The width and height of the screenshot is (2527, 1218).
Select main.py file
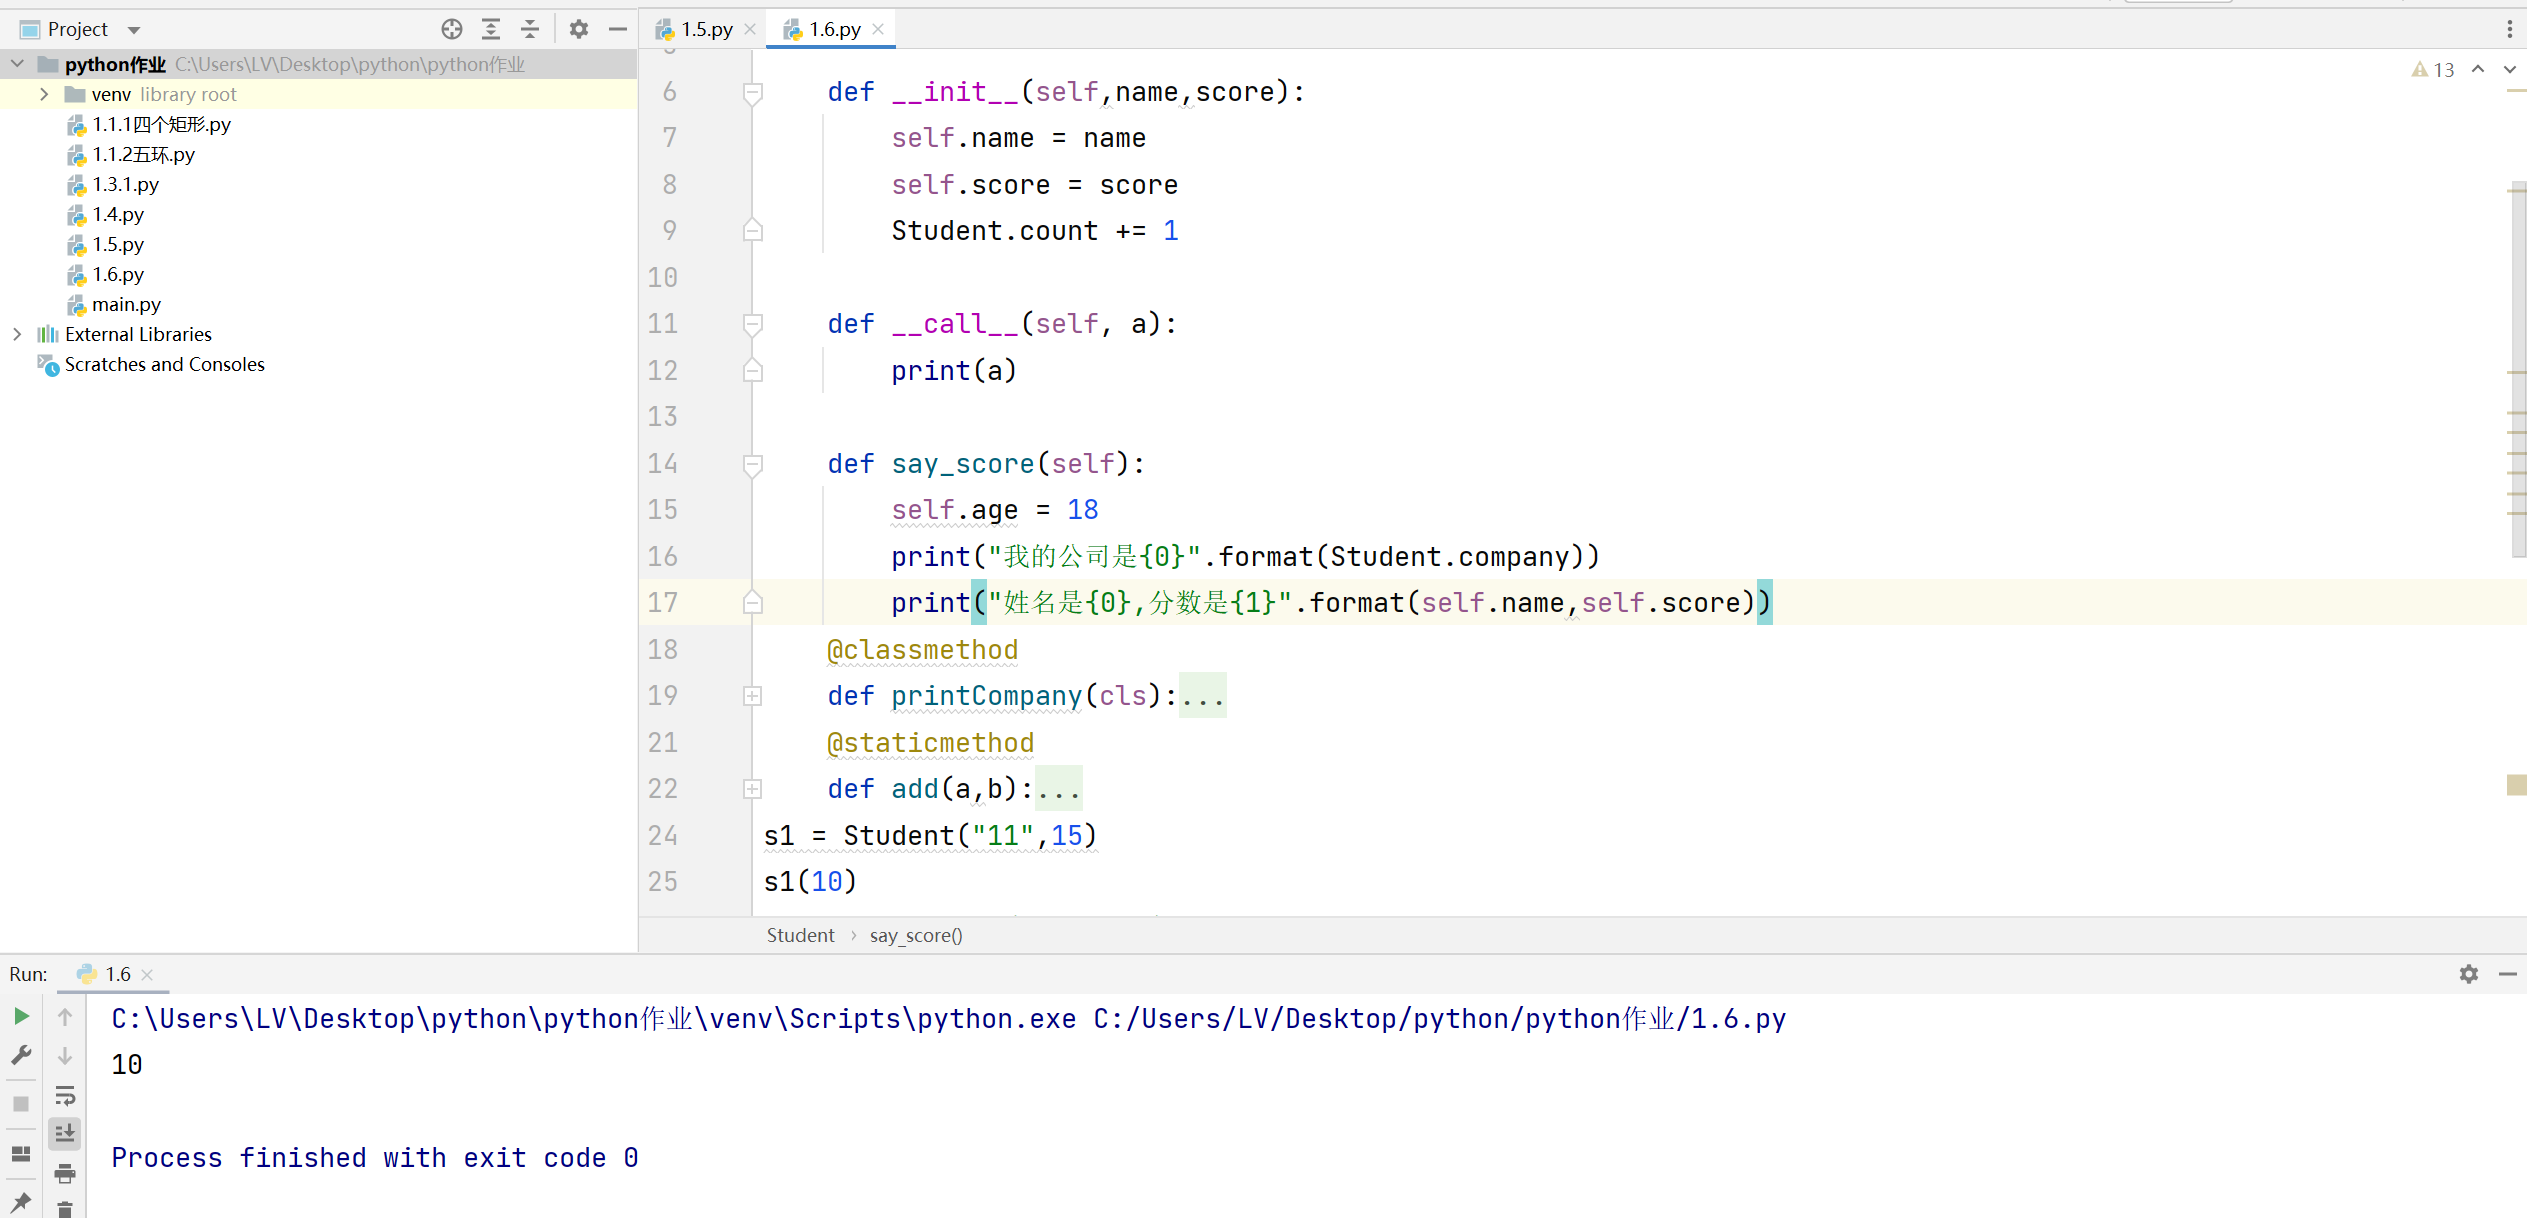point(126,304)
